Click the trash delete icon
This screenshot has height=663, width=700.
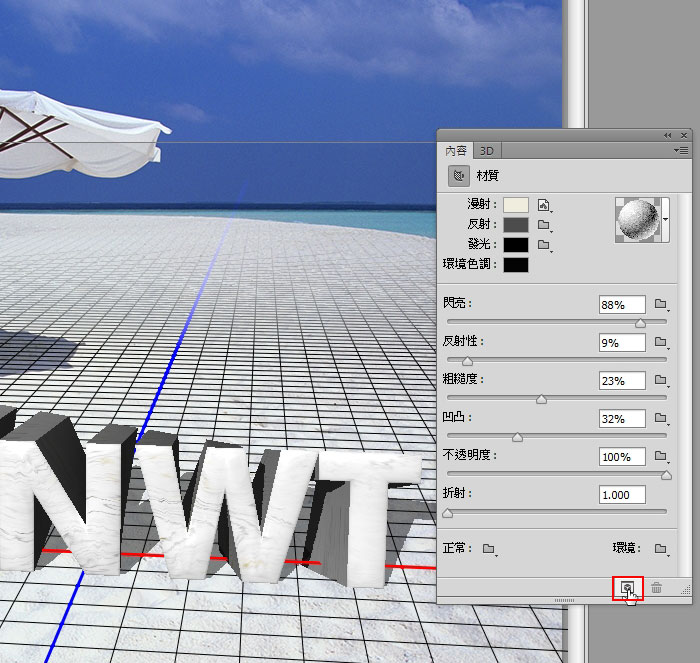coord(657,589)
